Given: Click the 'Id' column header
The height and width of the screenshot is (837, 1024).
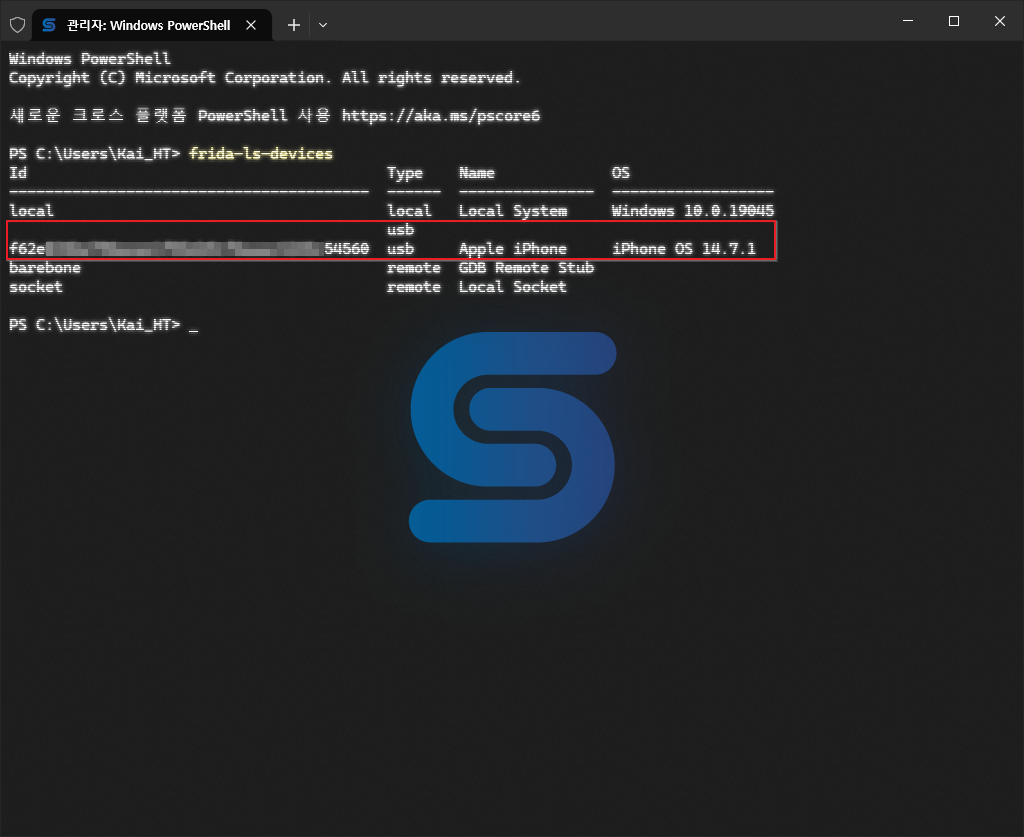Looking at the screenshot, I should [x=18, y=172].
